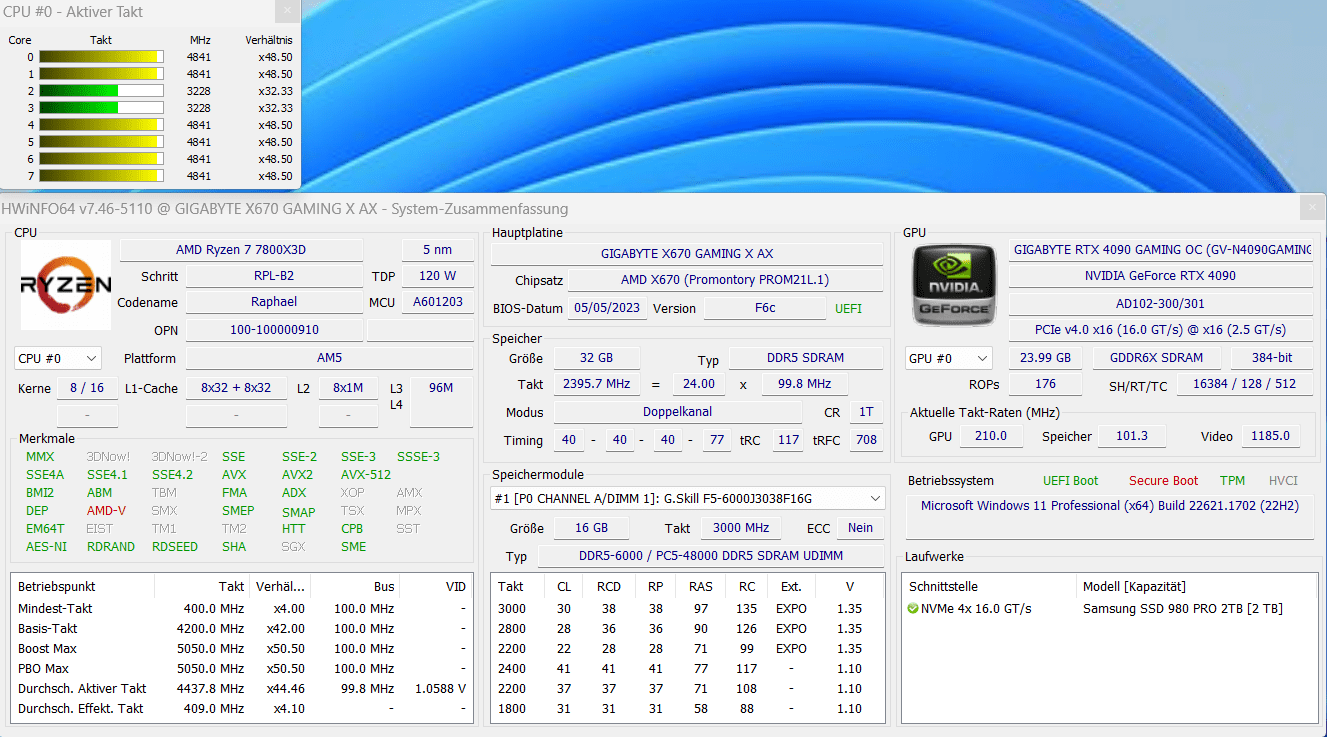Click the green UEFI label next to Version
Screen dimensions: 1327x737
tap(848, 309)
